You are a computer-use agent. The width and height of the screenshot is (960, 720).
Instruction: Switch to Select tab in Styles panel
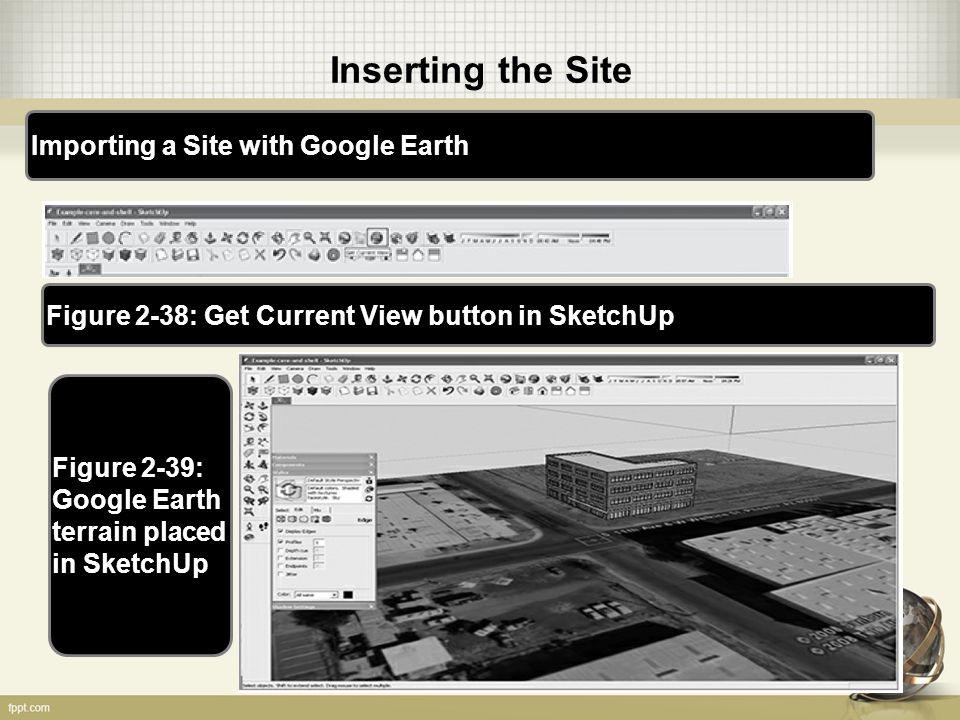[x=282, y=509]
